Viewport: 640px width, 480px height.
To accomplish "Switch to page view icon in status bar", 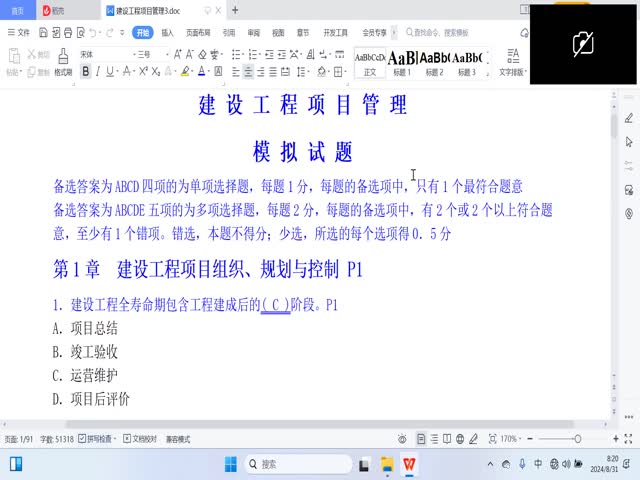I will [x=421, y=439].
